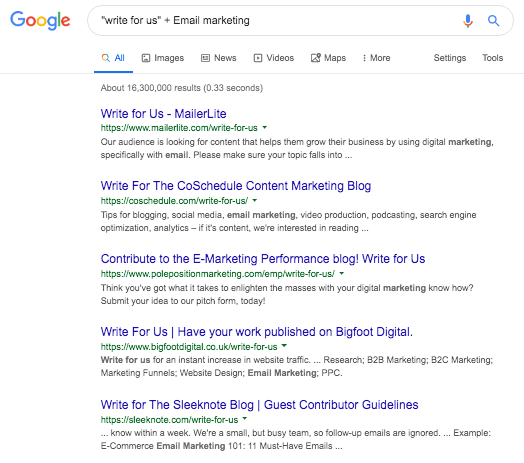Open the Videos tab icon
This screenshot has width=524, height=463.
pos(258,58)
